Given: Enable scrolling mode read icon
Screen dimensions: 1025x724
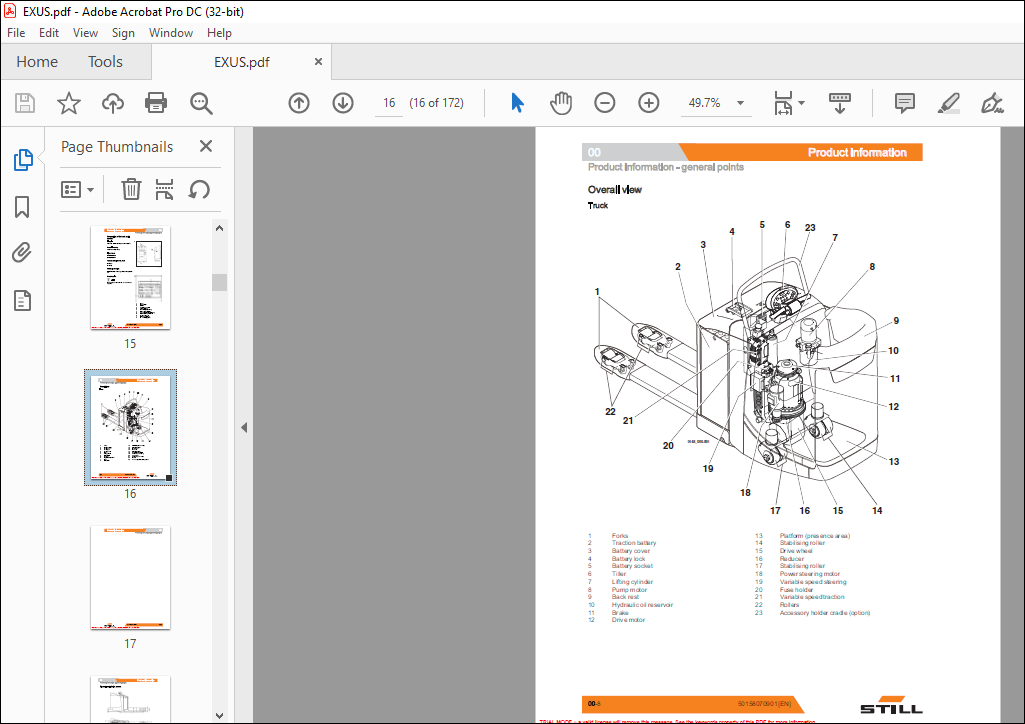Looking at the screenshot, I should click(840, 103).
